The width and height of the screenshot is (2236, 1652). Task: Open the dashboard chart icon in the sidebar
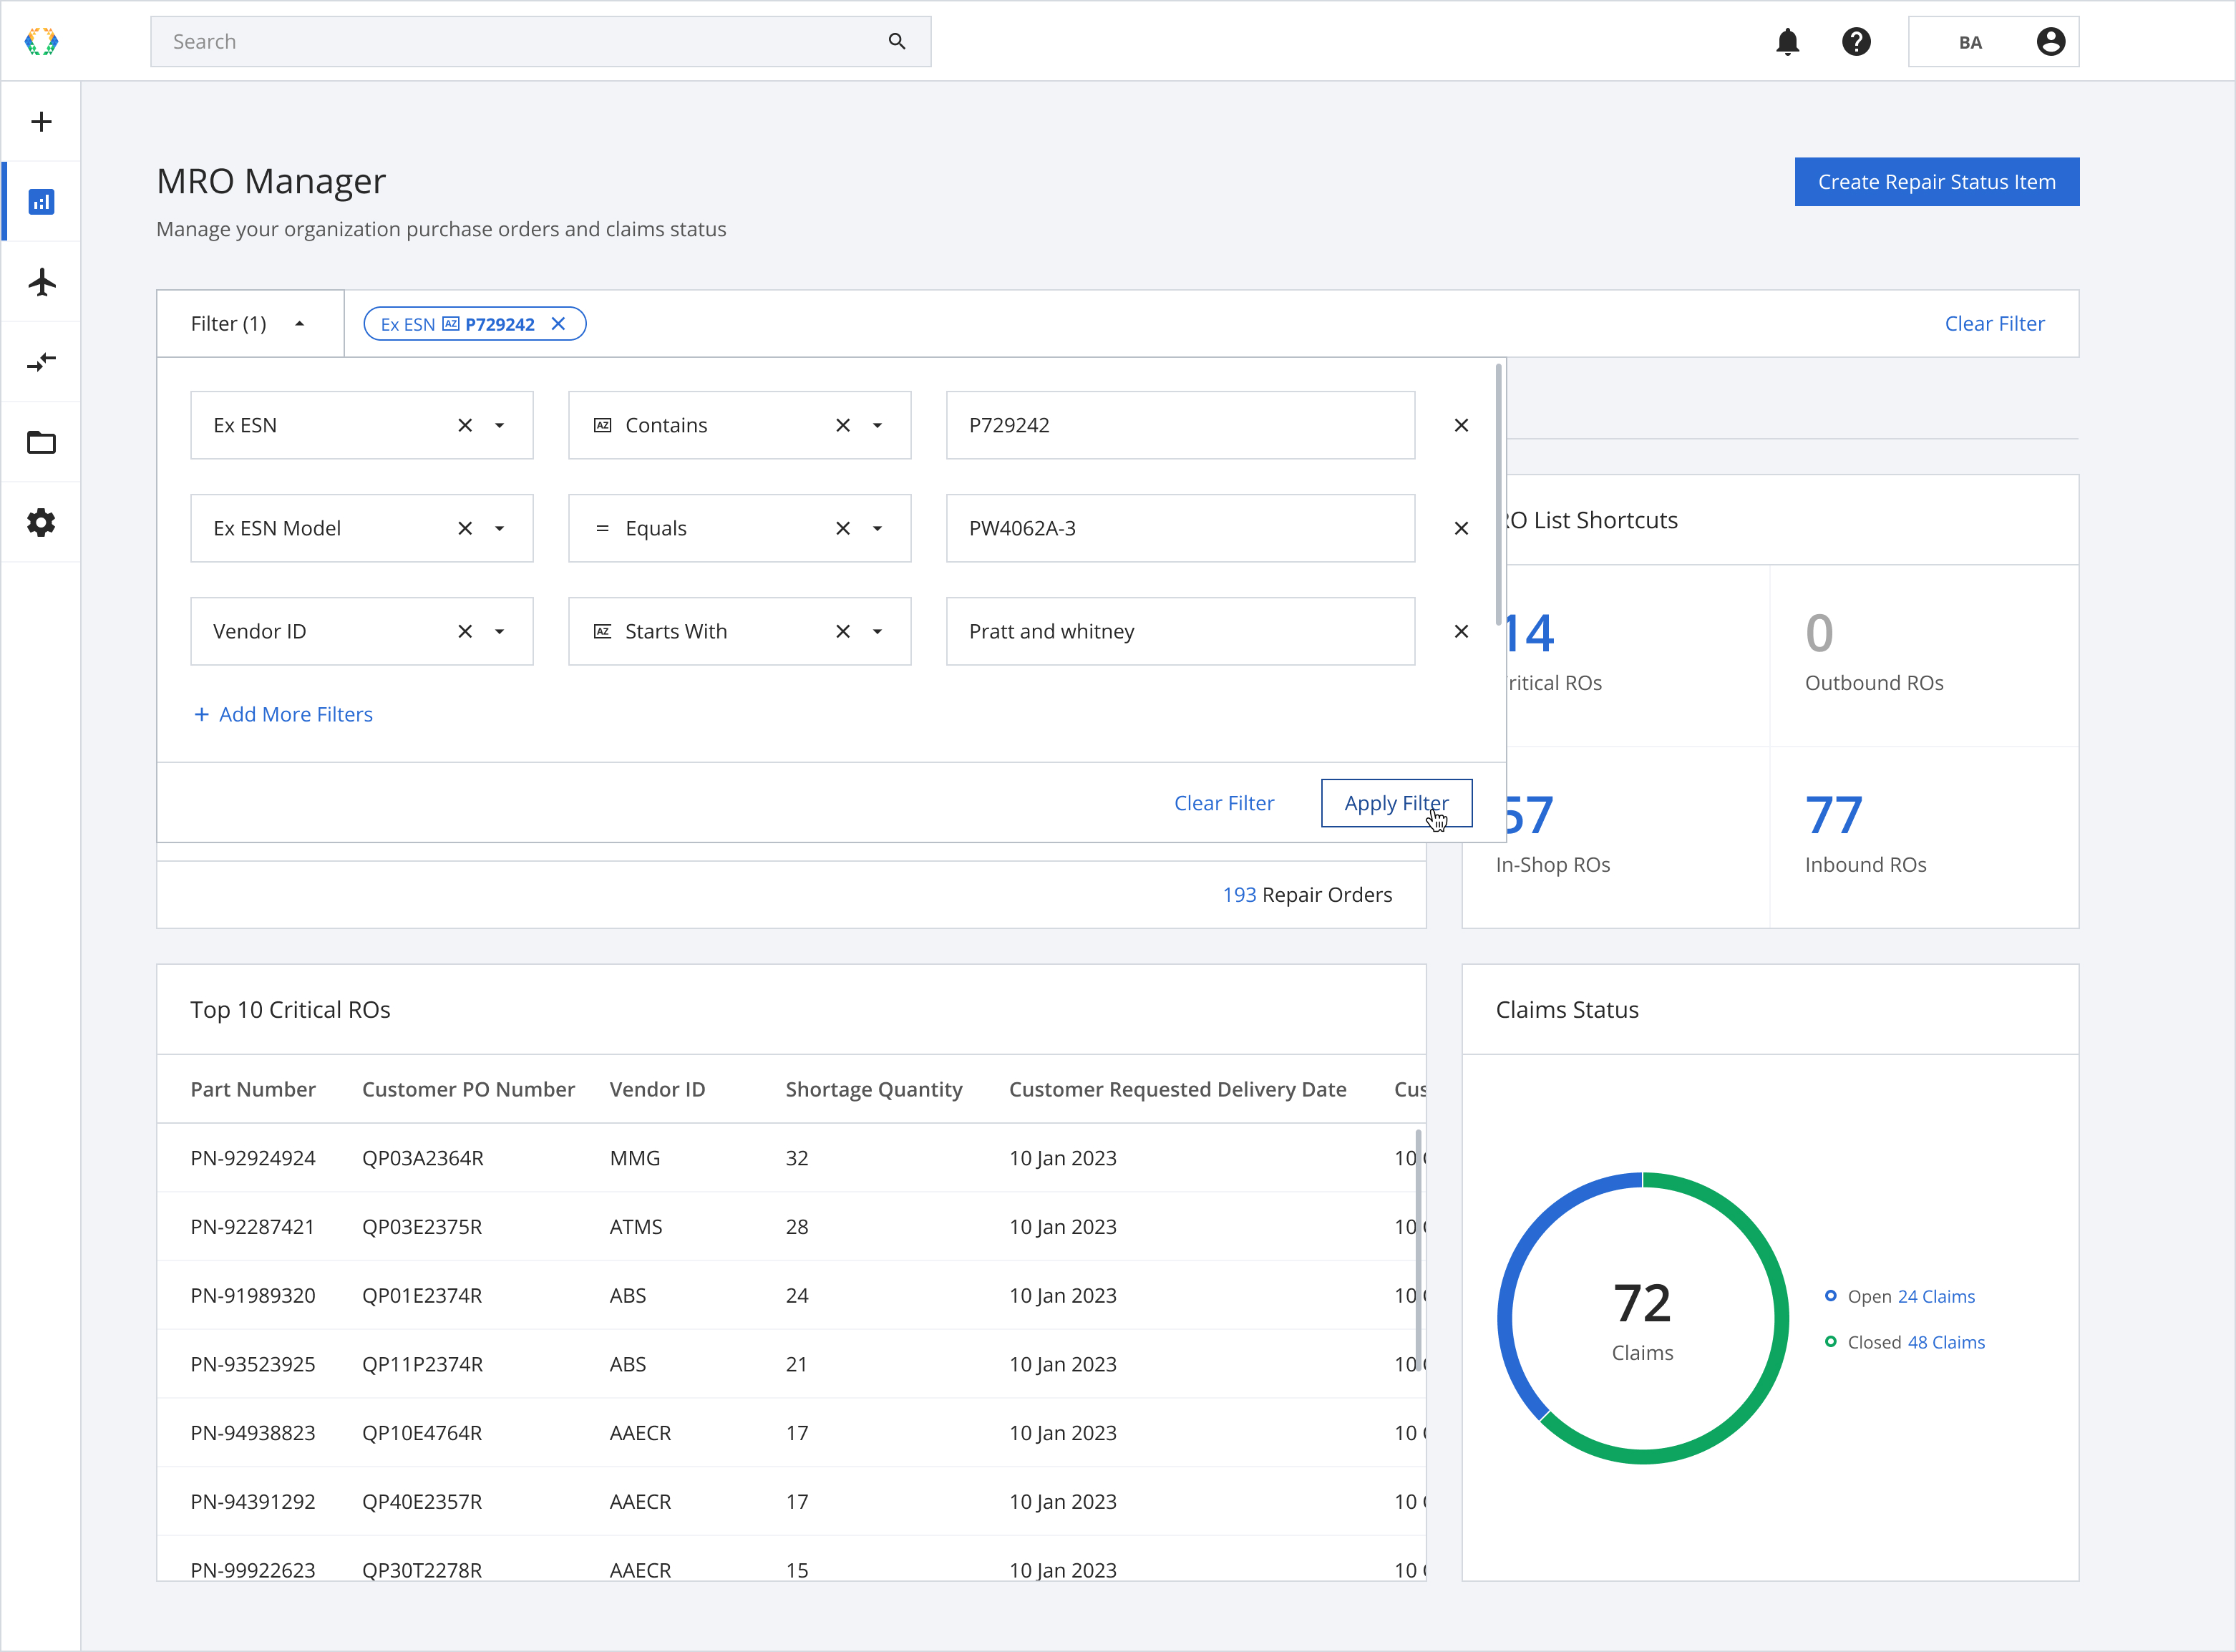pos(41,202)
